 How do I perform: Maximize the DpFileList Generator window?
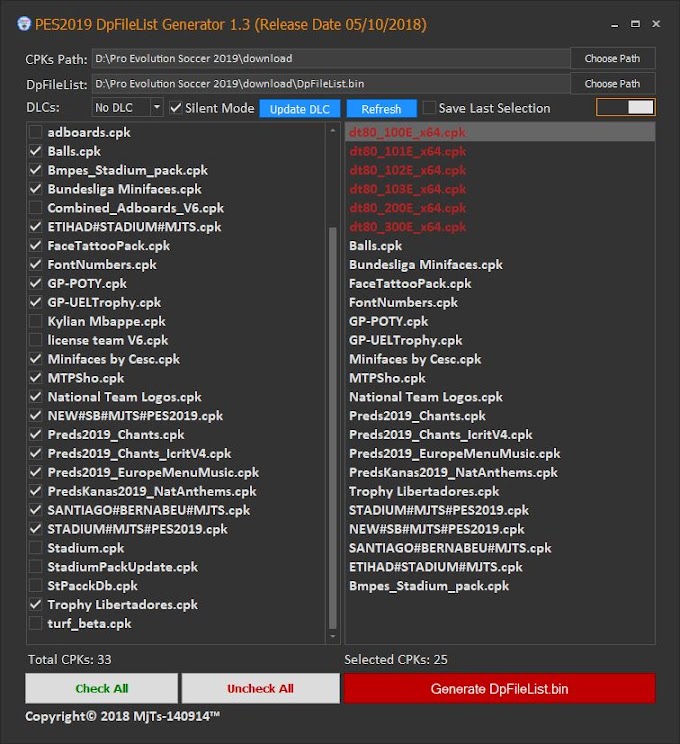click(635, 24)
